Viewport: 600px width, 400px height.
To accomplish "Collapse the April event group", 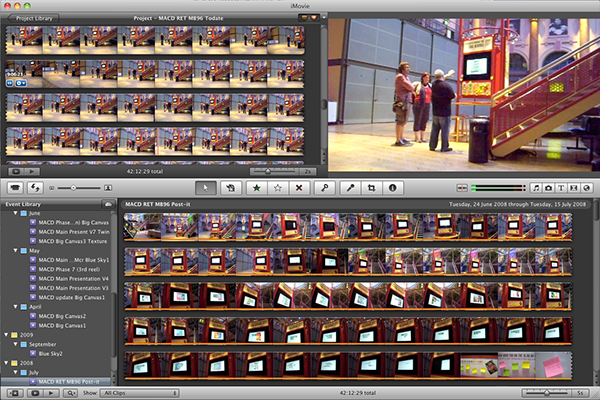I will click(16, 307).
